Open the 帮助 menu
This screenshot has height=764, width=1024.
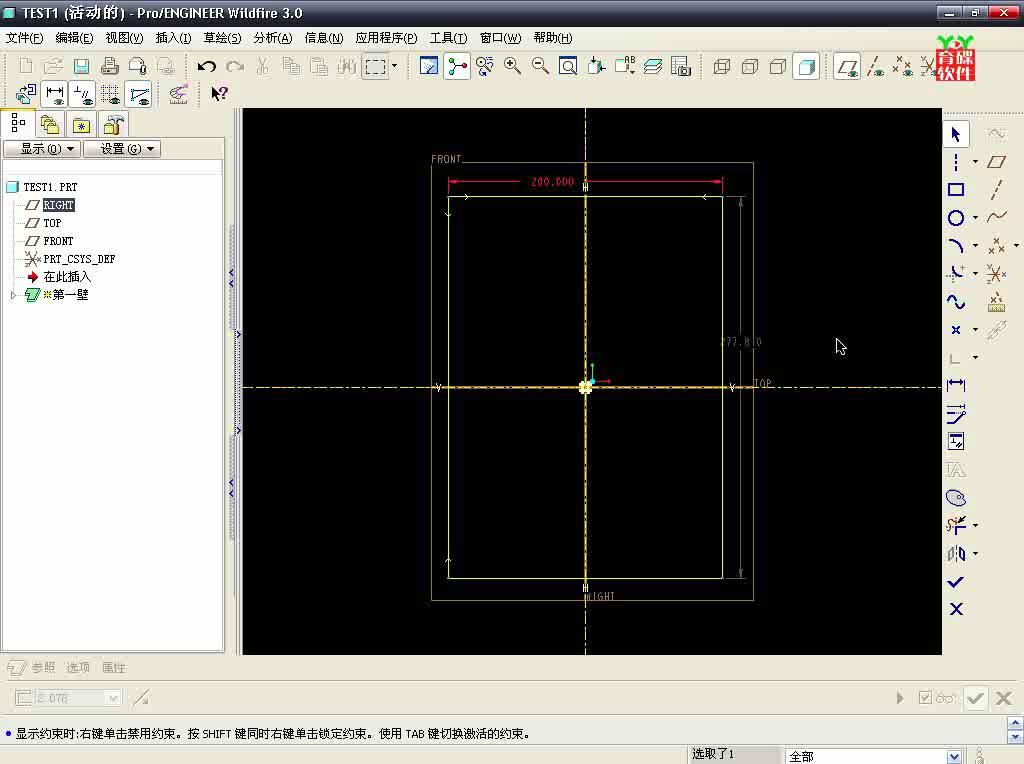(x=552, y=38)
